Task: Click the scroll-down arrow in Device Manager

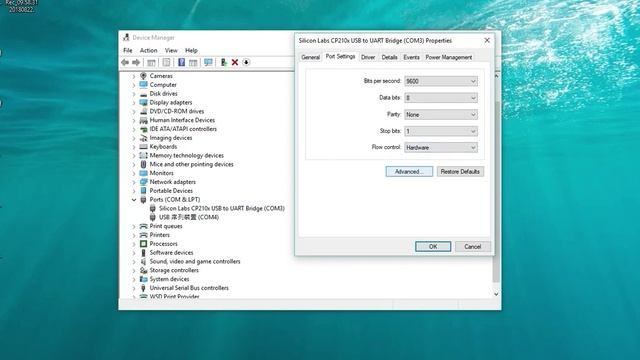Action: pos(496,294)
